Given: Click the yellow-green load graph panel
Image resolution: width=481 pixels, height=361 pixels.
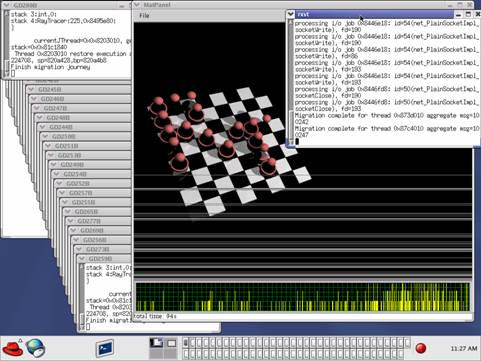Looking at the screenshot, I should 303,297.
